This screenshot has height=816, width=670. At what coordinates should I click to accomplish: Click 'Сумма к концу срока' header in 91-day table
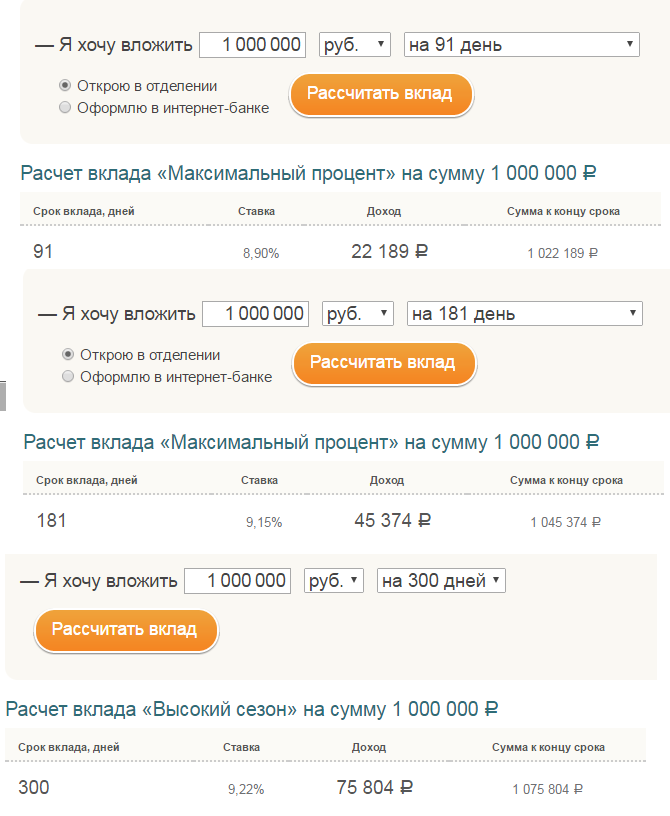[563, 212]
